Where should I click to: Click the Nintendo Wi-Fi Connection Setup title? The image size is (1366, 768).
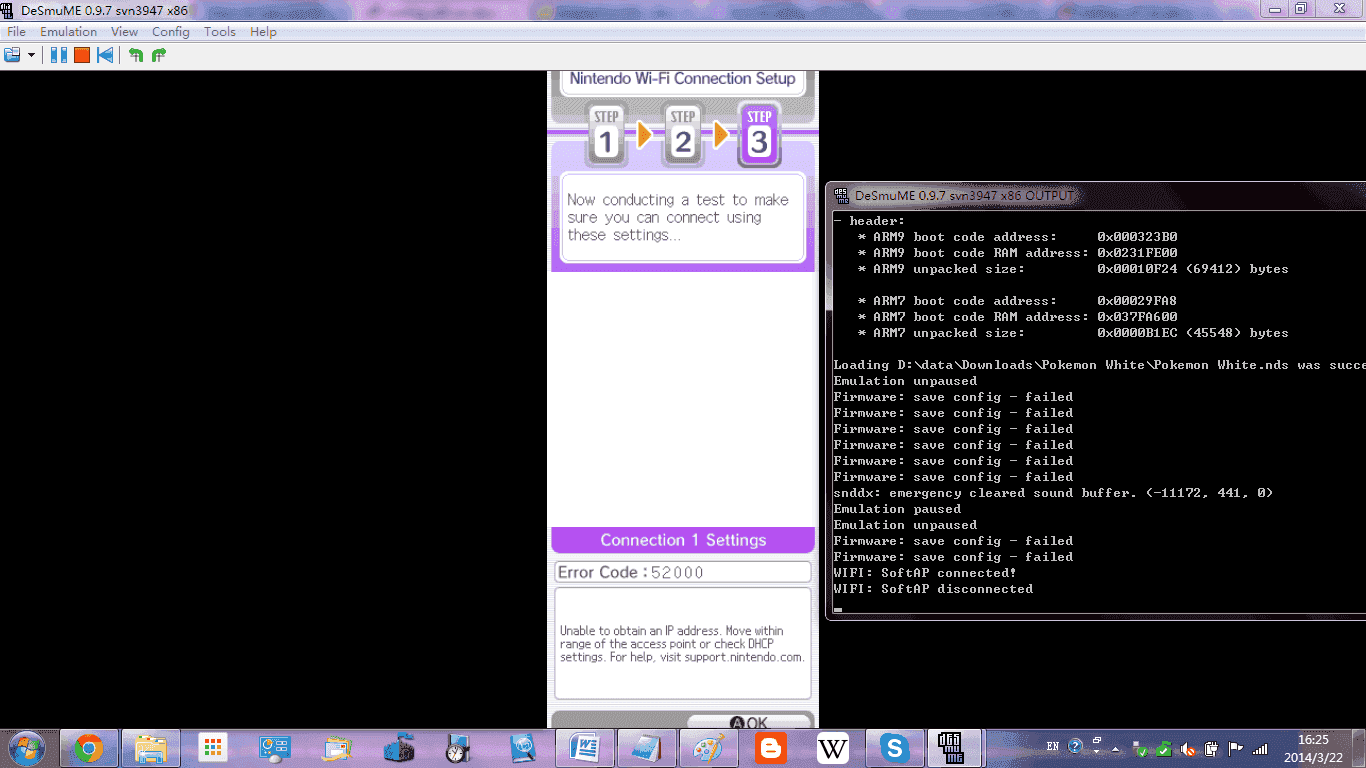[683, 79]
